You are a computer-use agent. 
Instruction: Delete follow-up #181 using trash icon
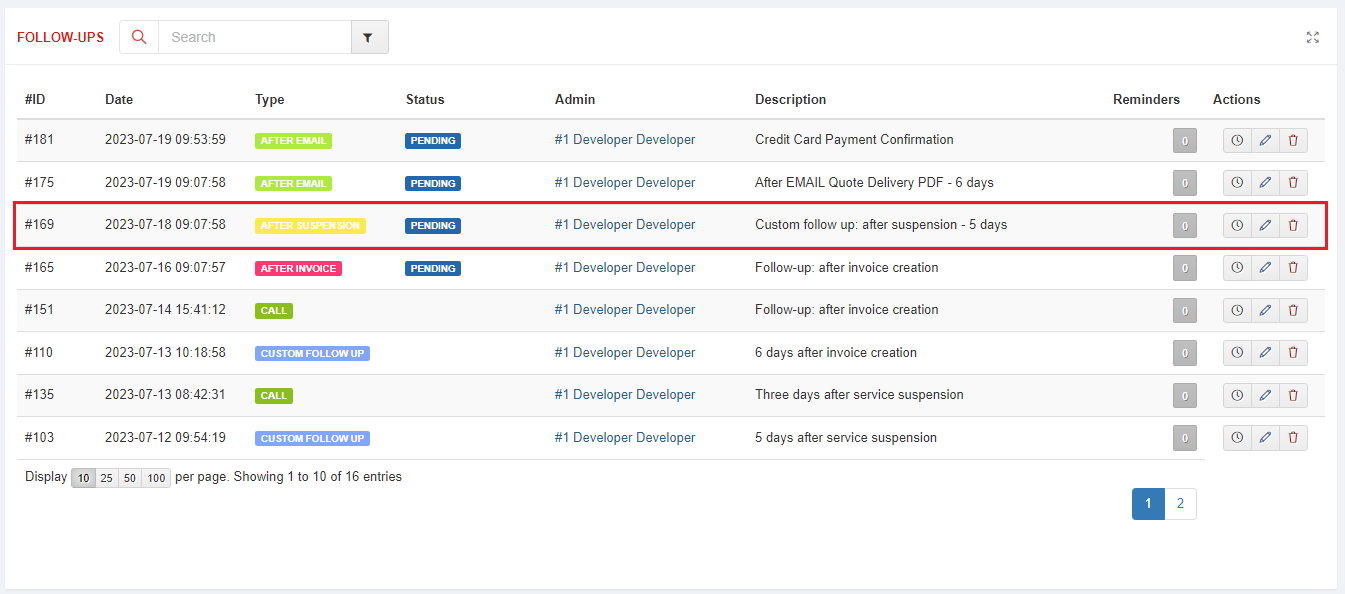[1293, 141]
